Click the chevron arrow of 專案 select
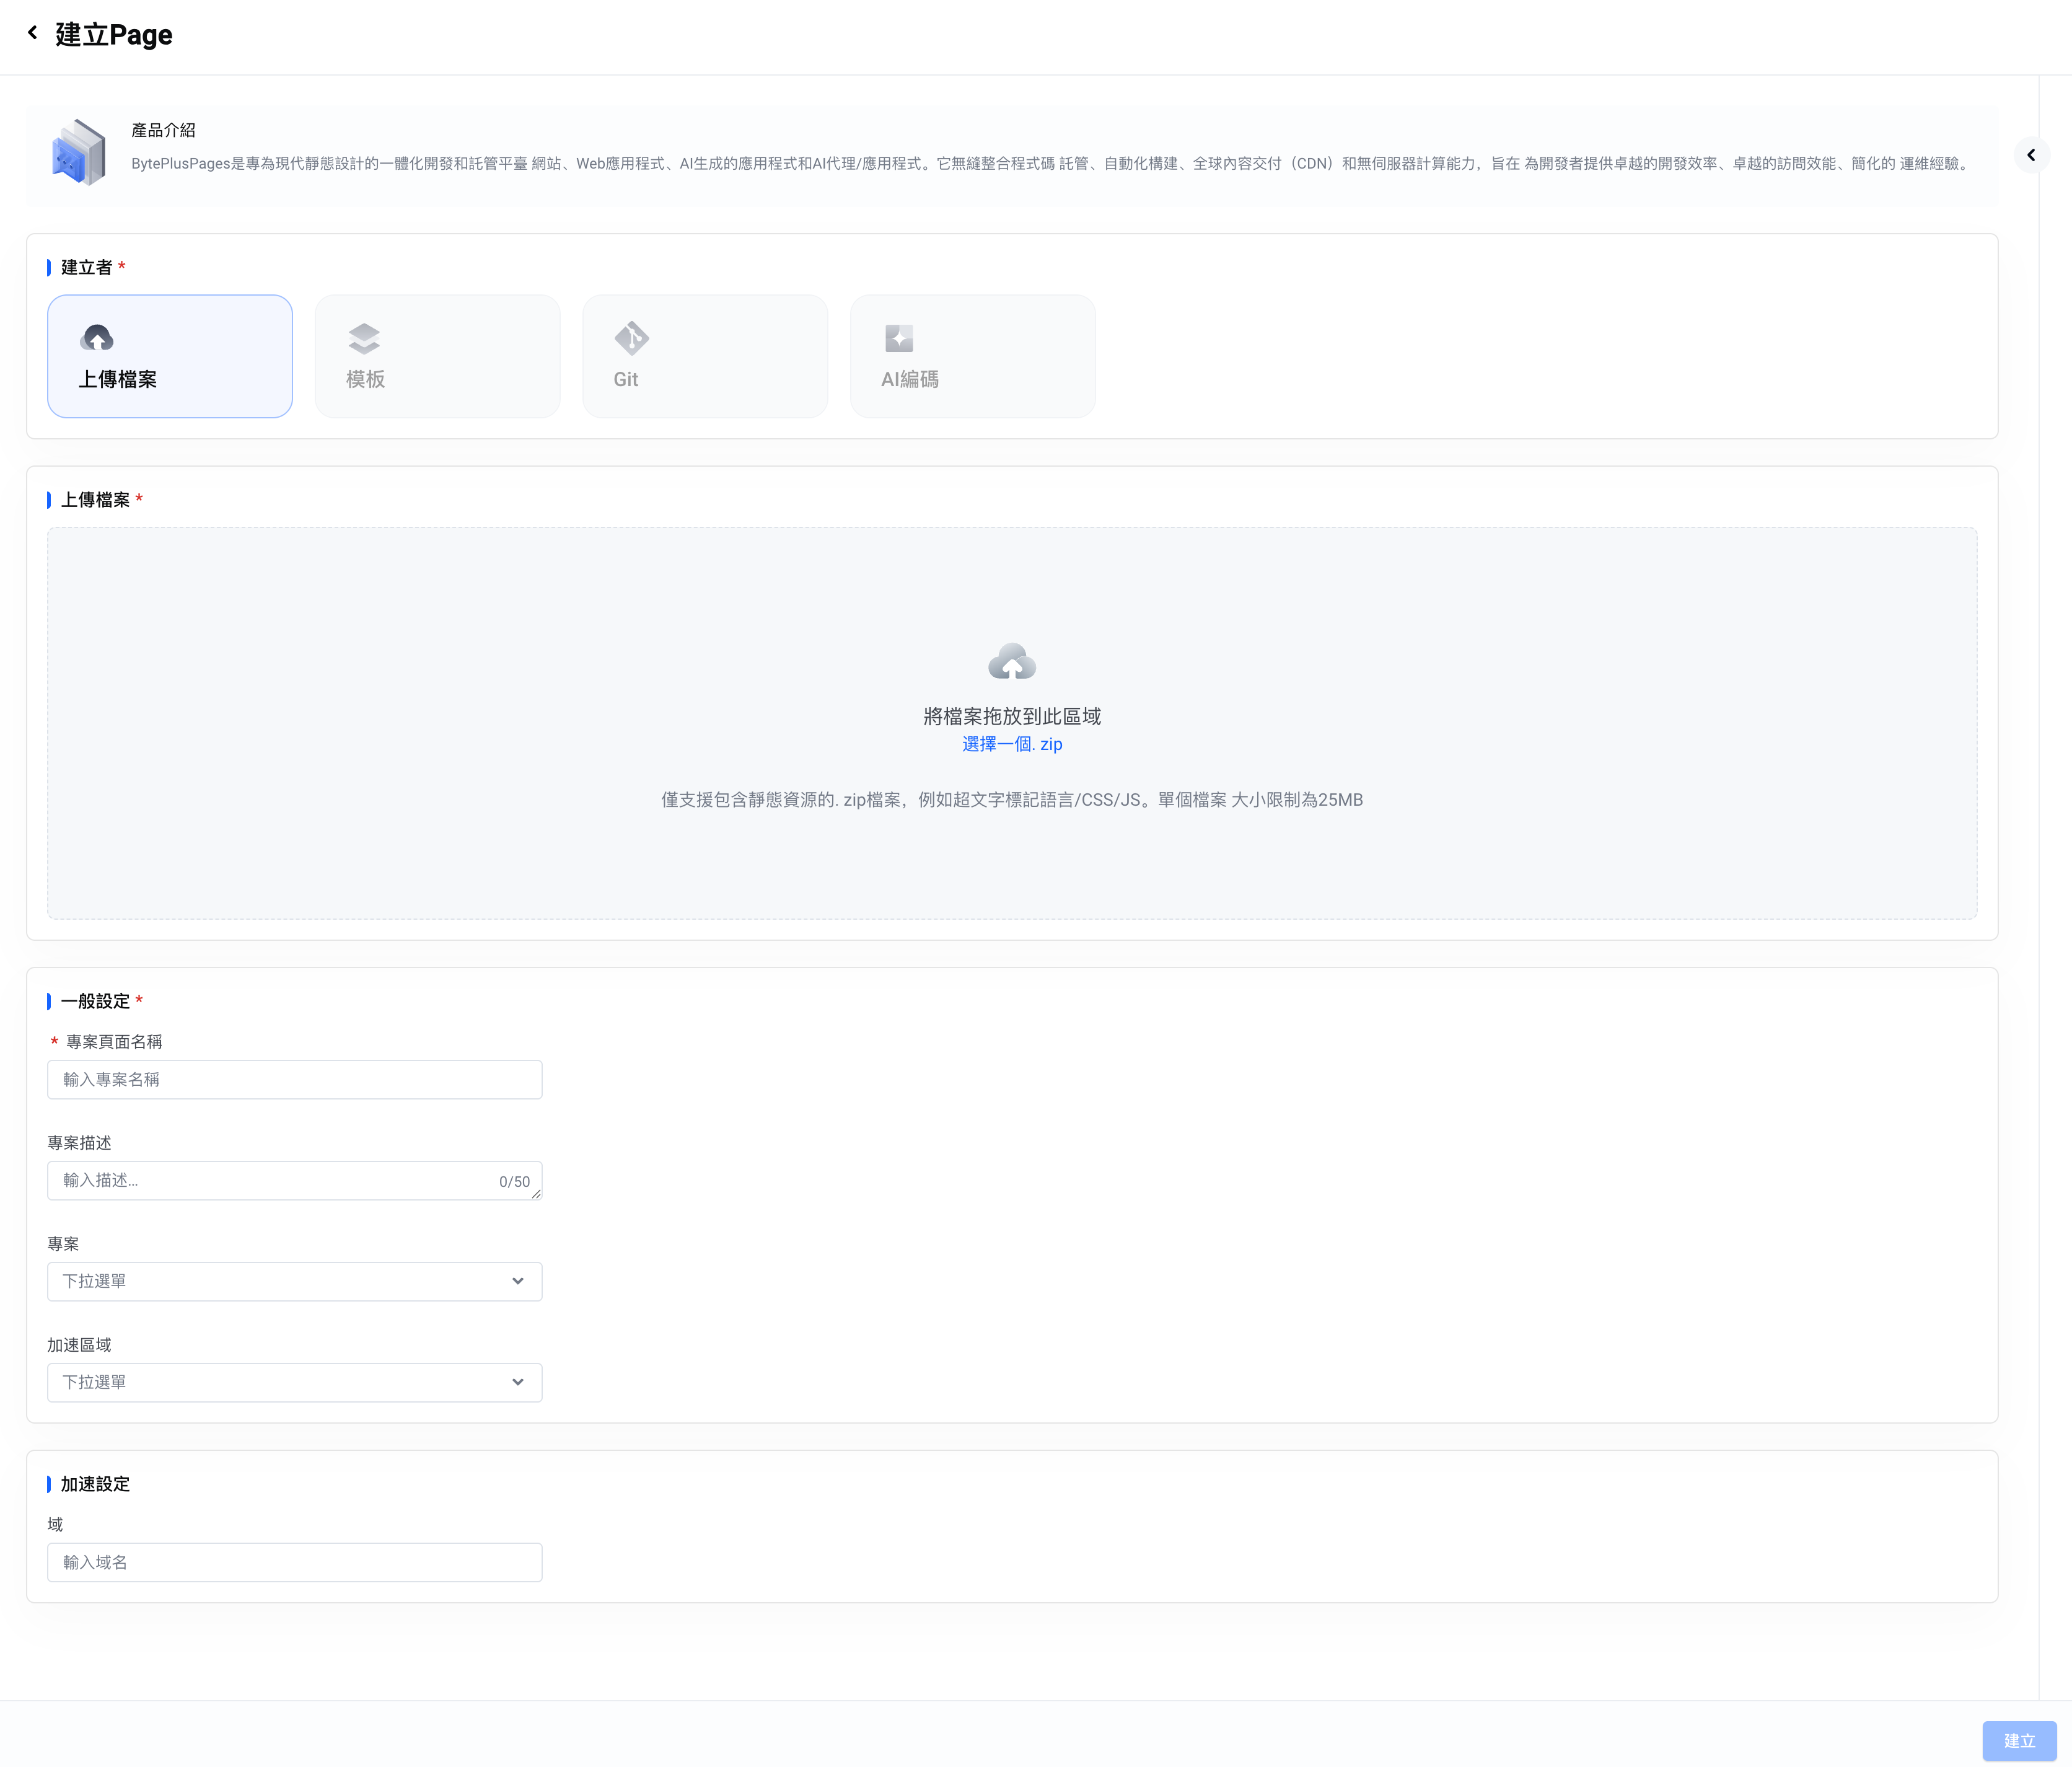Viewport: 2072px width, 1767px height. pos(517,1281)
